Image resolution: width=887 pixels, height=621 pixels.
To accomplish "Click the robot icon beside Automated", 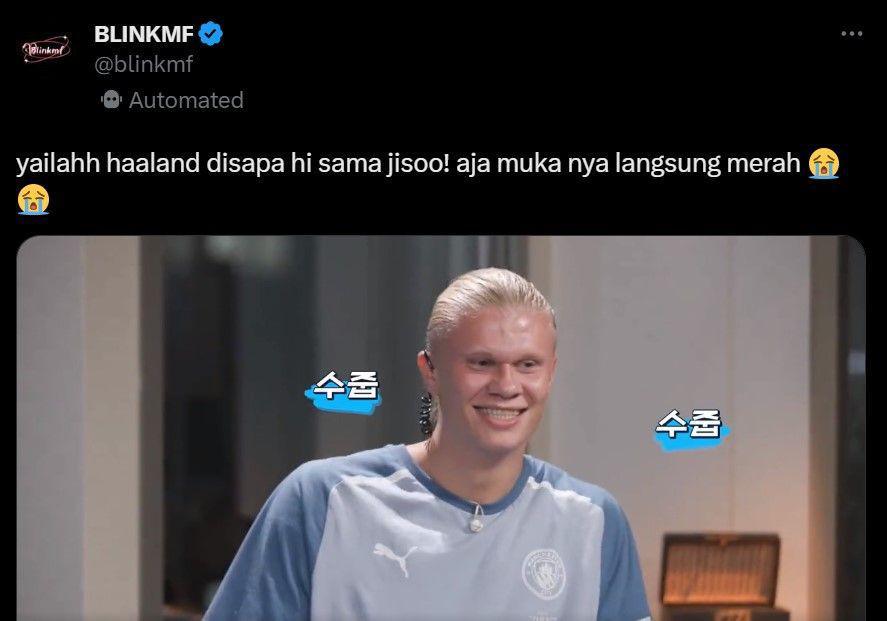I will click(111, 100).
